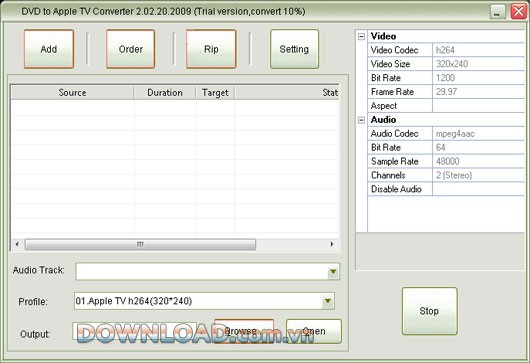530x363 pixels.
Task: Collapse the Audio property group
Action: click(x=361, y=120)
